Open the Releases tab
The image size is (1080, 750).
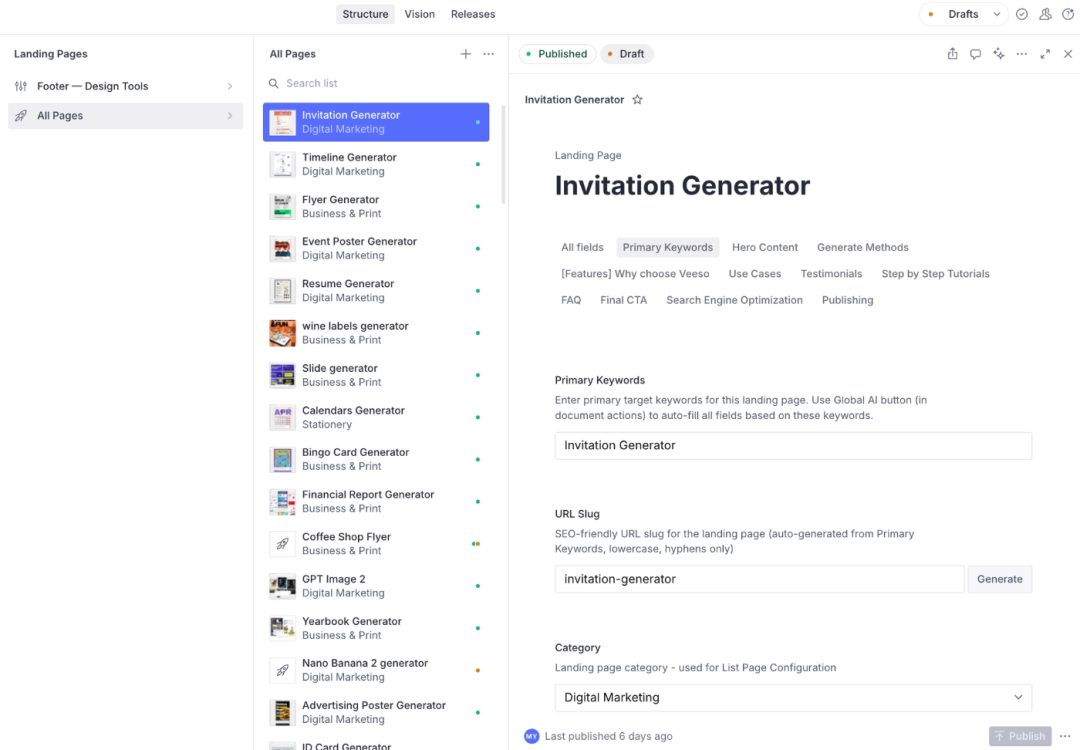[x=473, y=14]
